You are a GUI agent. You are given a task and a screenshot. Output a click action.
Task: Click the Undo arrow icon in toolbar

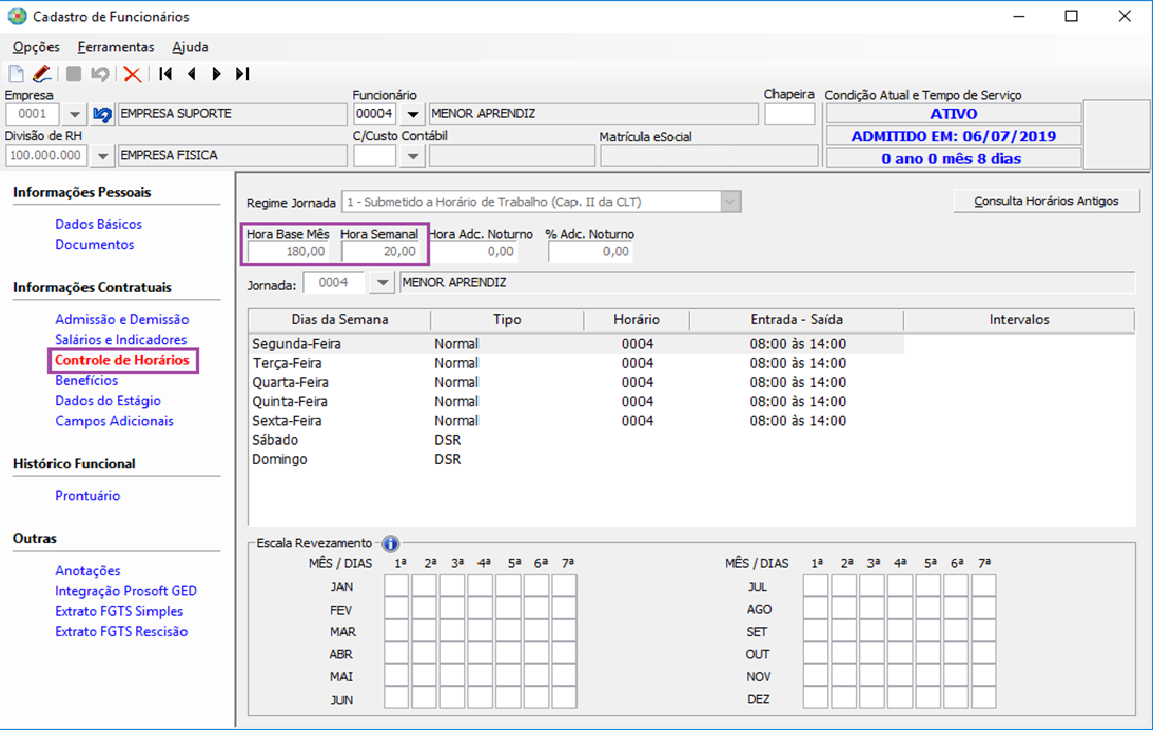pyautogui.click(x=100, y=74)
